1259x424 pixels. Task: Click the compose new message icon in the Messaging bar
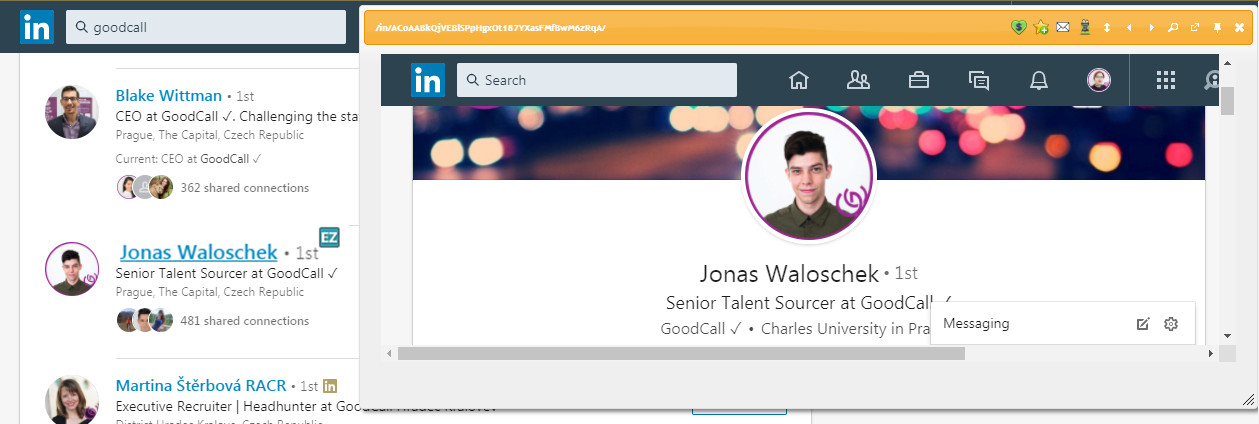pyautogui.click(x=1143, y=324)
